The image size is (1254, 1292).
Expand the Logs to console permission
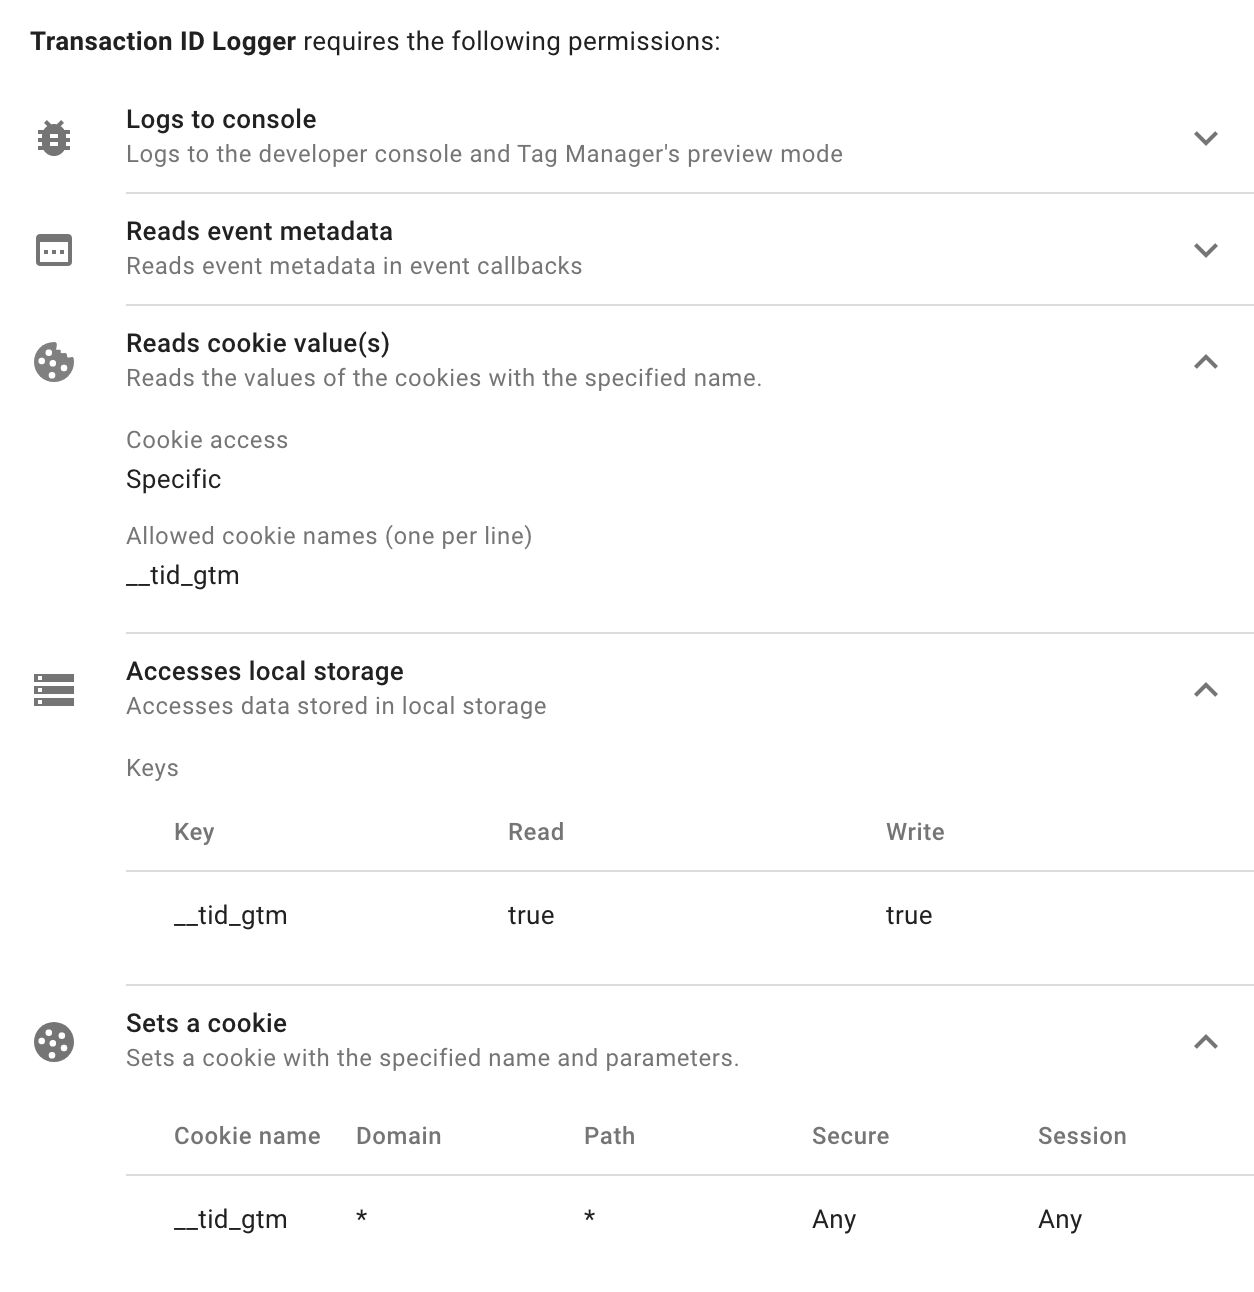pos(1206,138)
